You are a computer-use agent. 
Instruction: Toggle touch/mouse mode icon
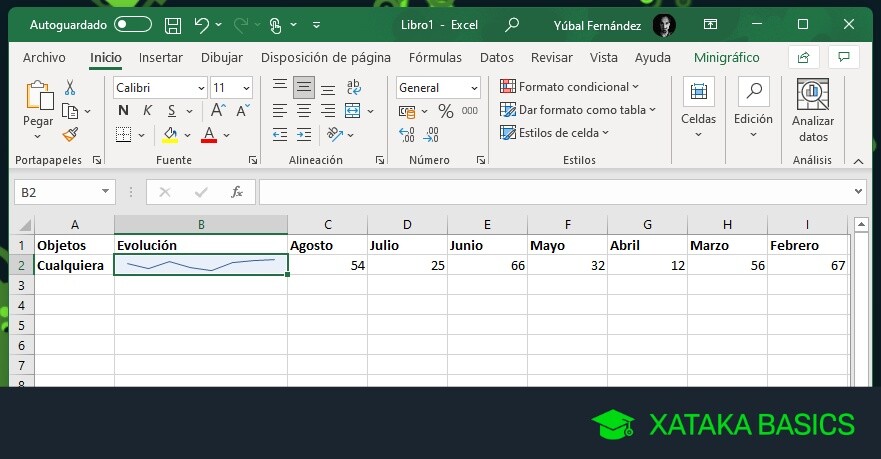pos(276,25)
